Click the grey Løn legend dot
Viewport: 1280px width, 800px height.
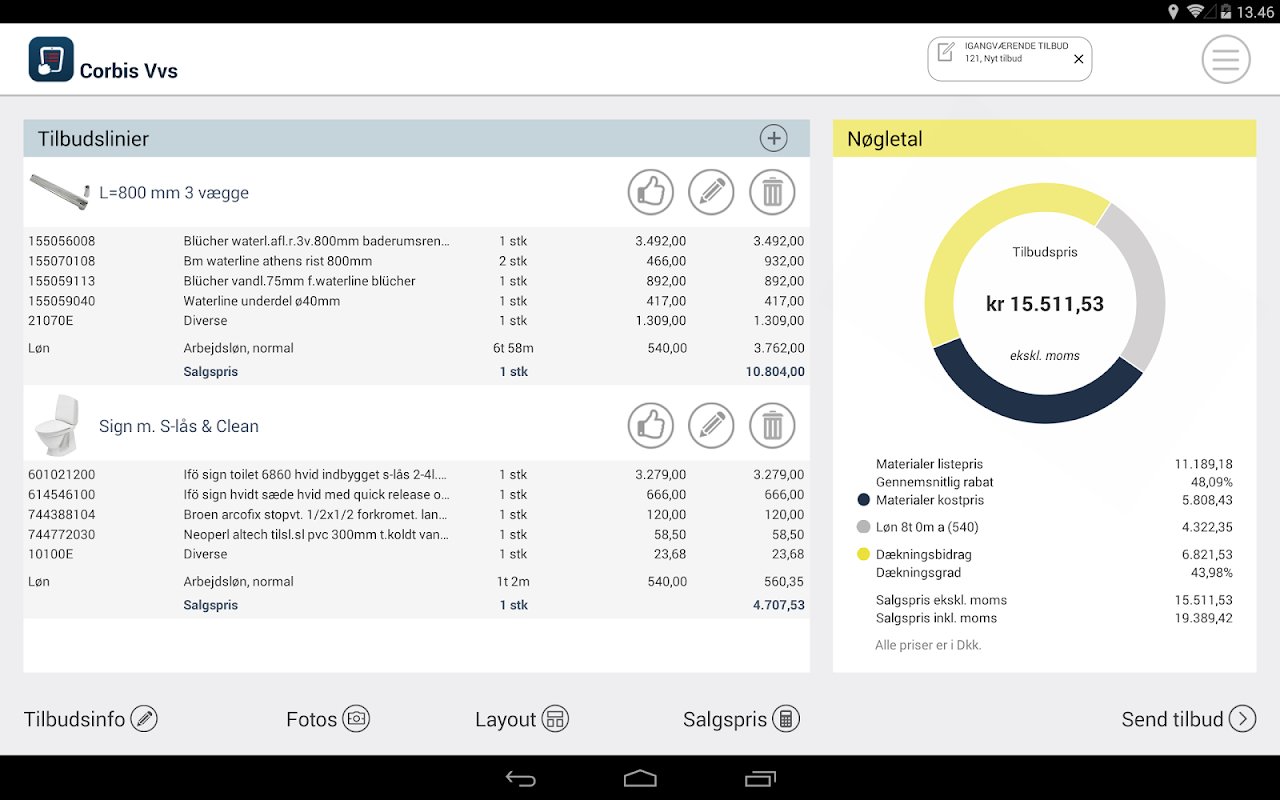[x=863, y=527]
